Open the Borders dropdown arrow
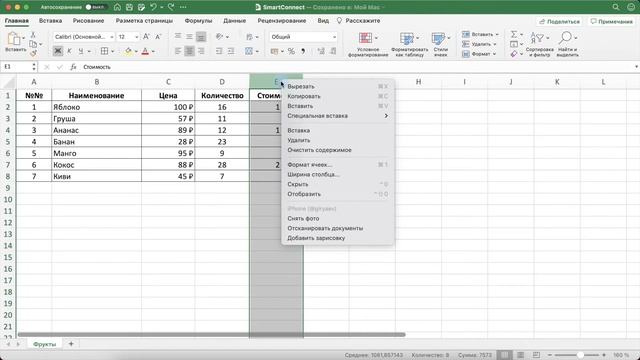The image size is (640, 360). 113,51
